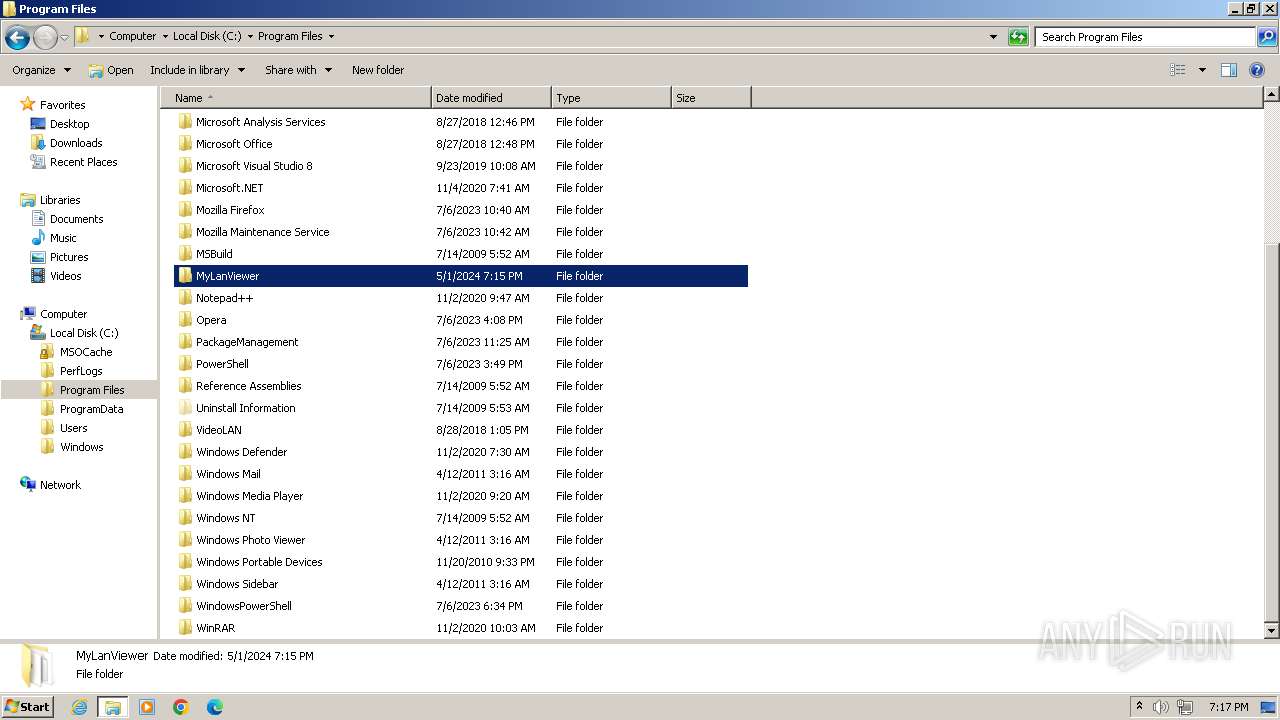Click the New folder button
This screenshot has height=720, width=1280.
[378, 70]
